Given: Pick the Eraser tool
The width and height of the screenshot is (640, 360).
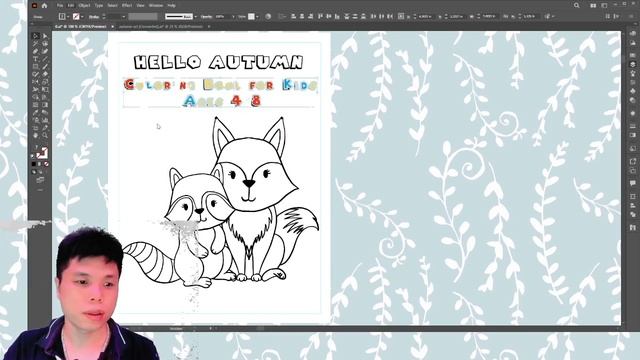Looking at the screenshot, I should 45,74.
